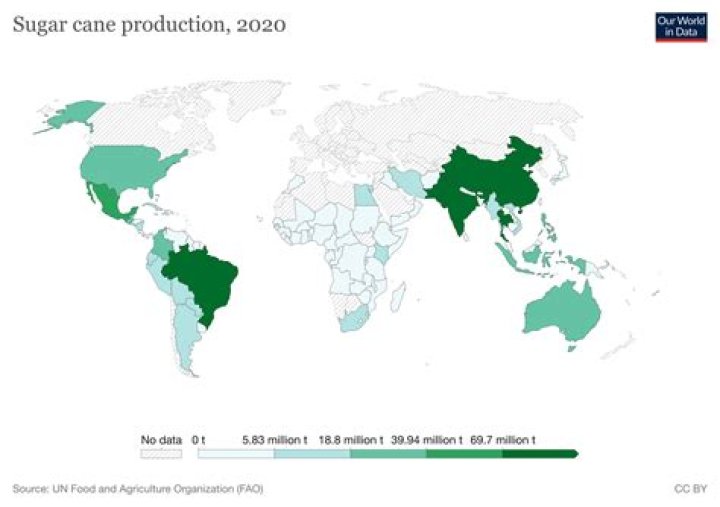Image resolution: width=720 pixels, height=507 pixels.
Task: Select South Africa on the map
Action: (354, 320)
